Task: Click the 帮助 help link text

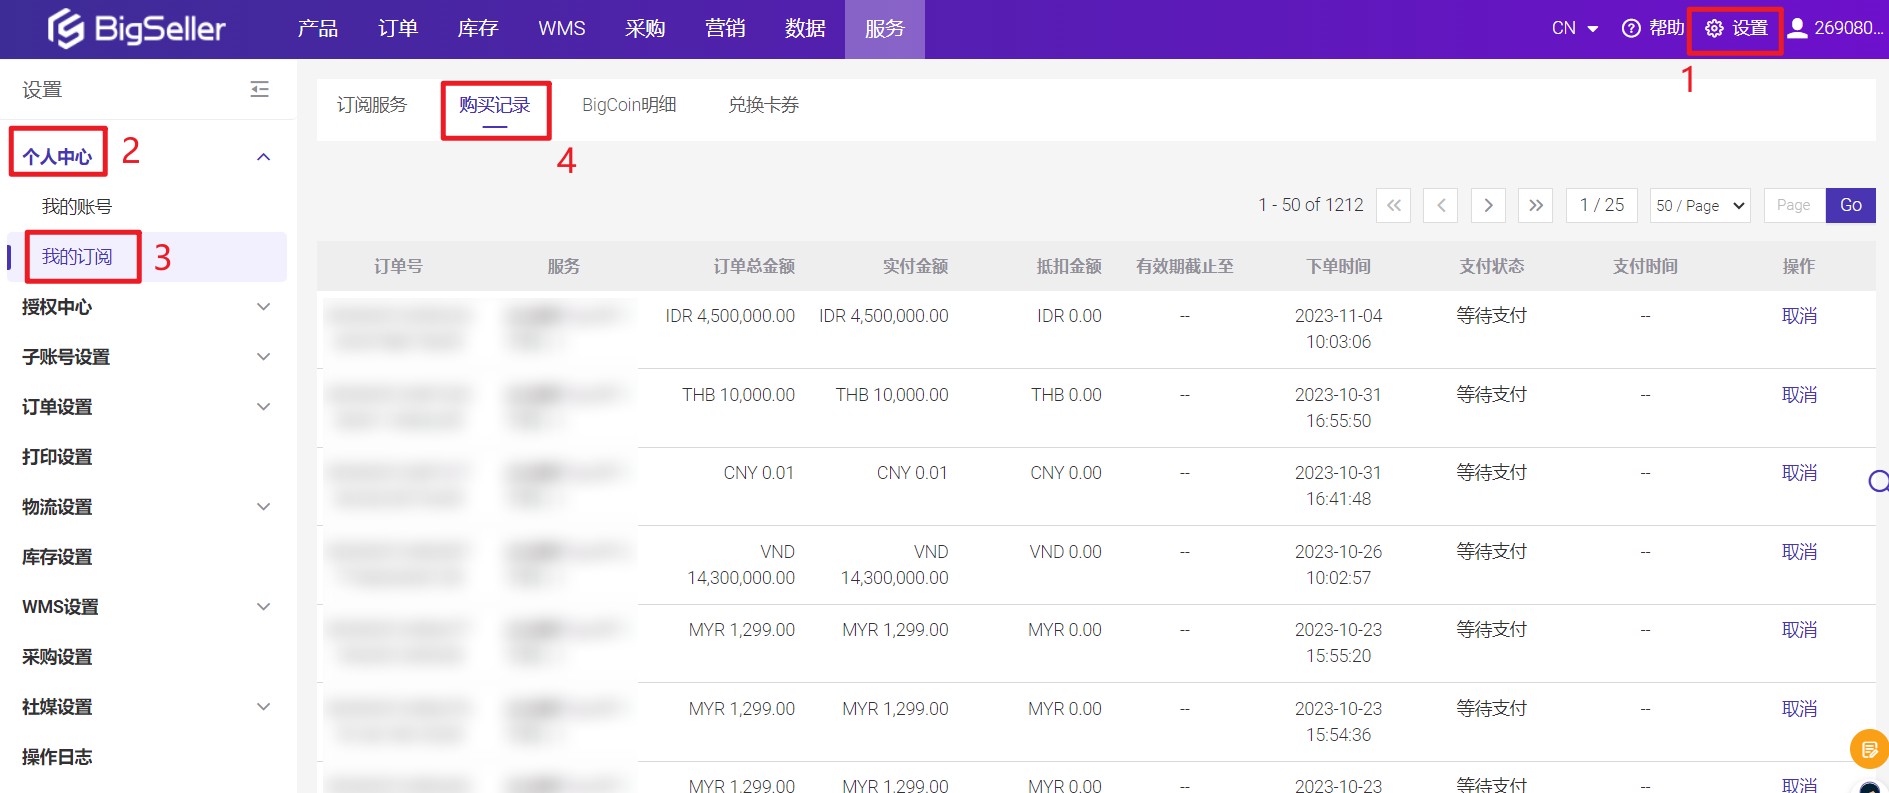Action: (x=1666, y=28)
